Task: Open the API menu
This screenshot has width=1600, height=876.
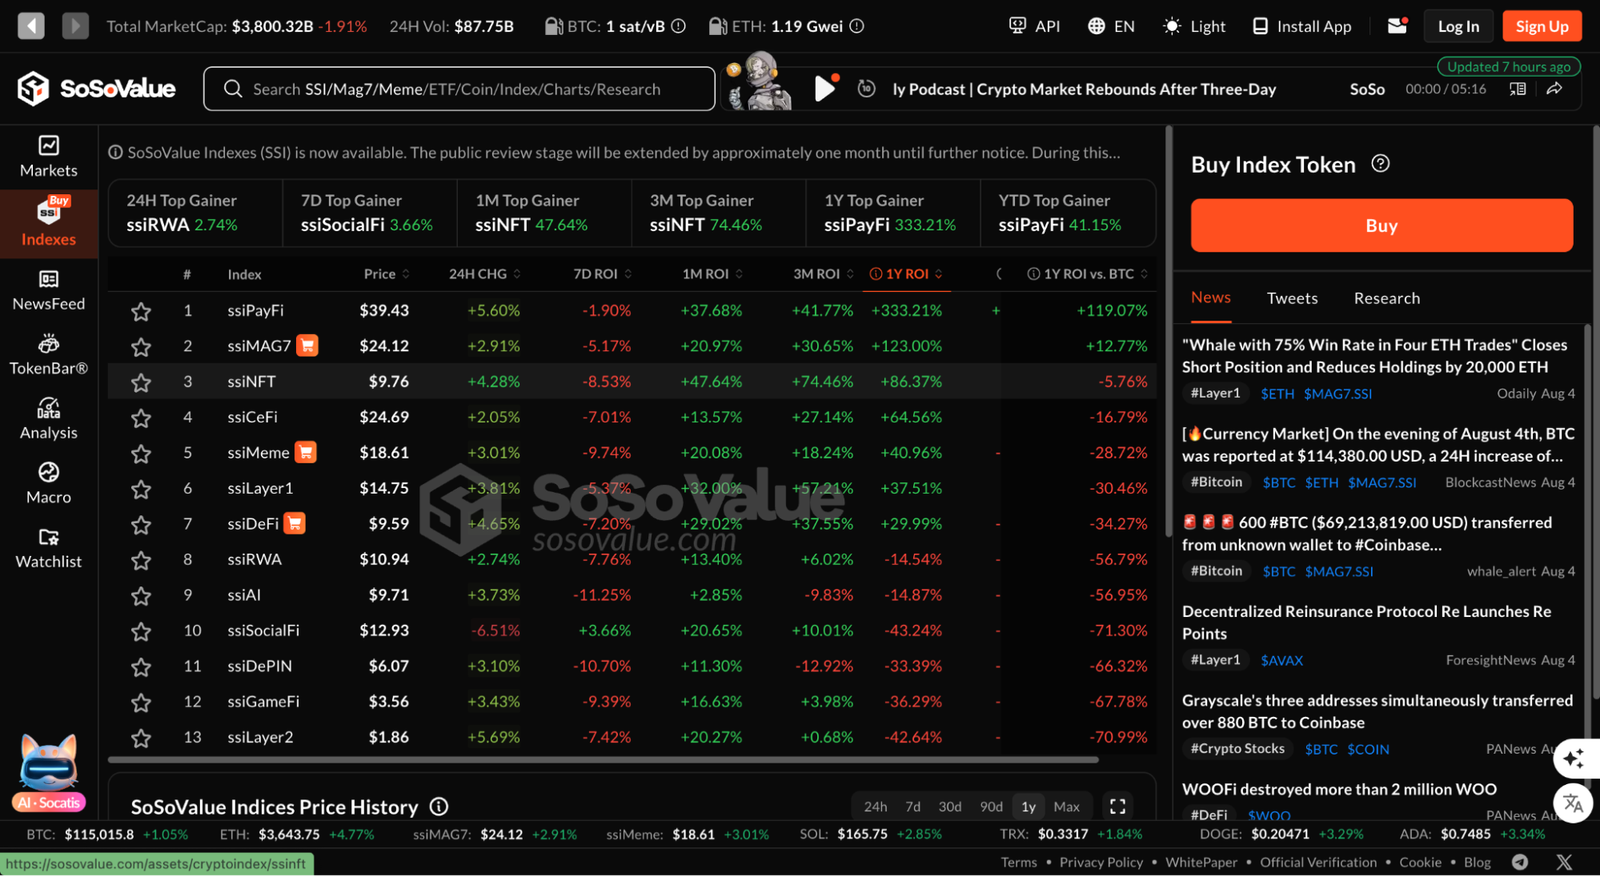Action: click(1034, 26)
